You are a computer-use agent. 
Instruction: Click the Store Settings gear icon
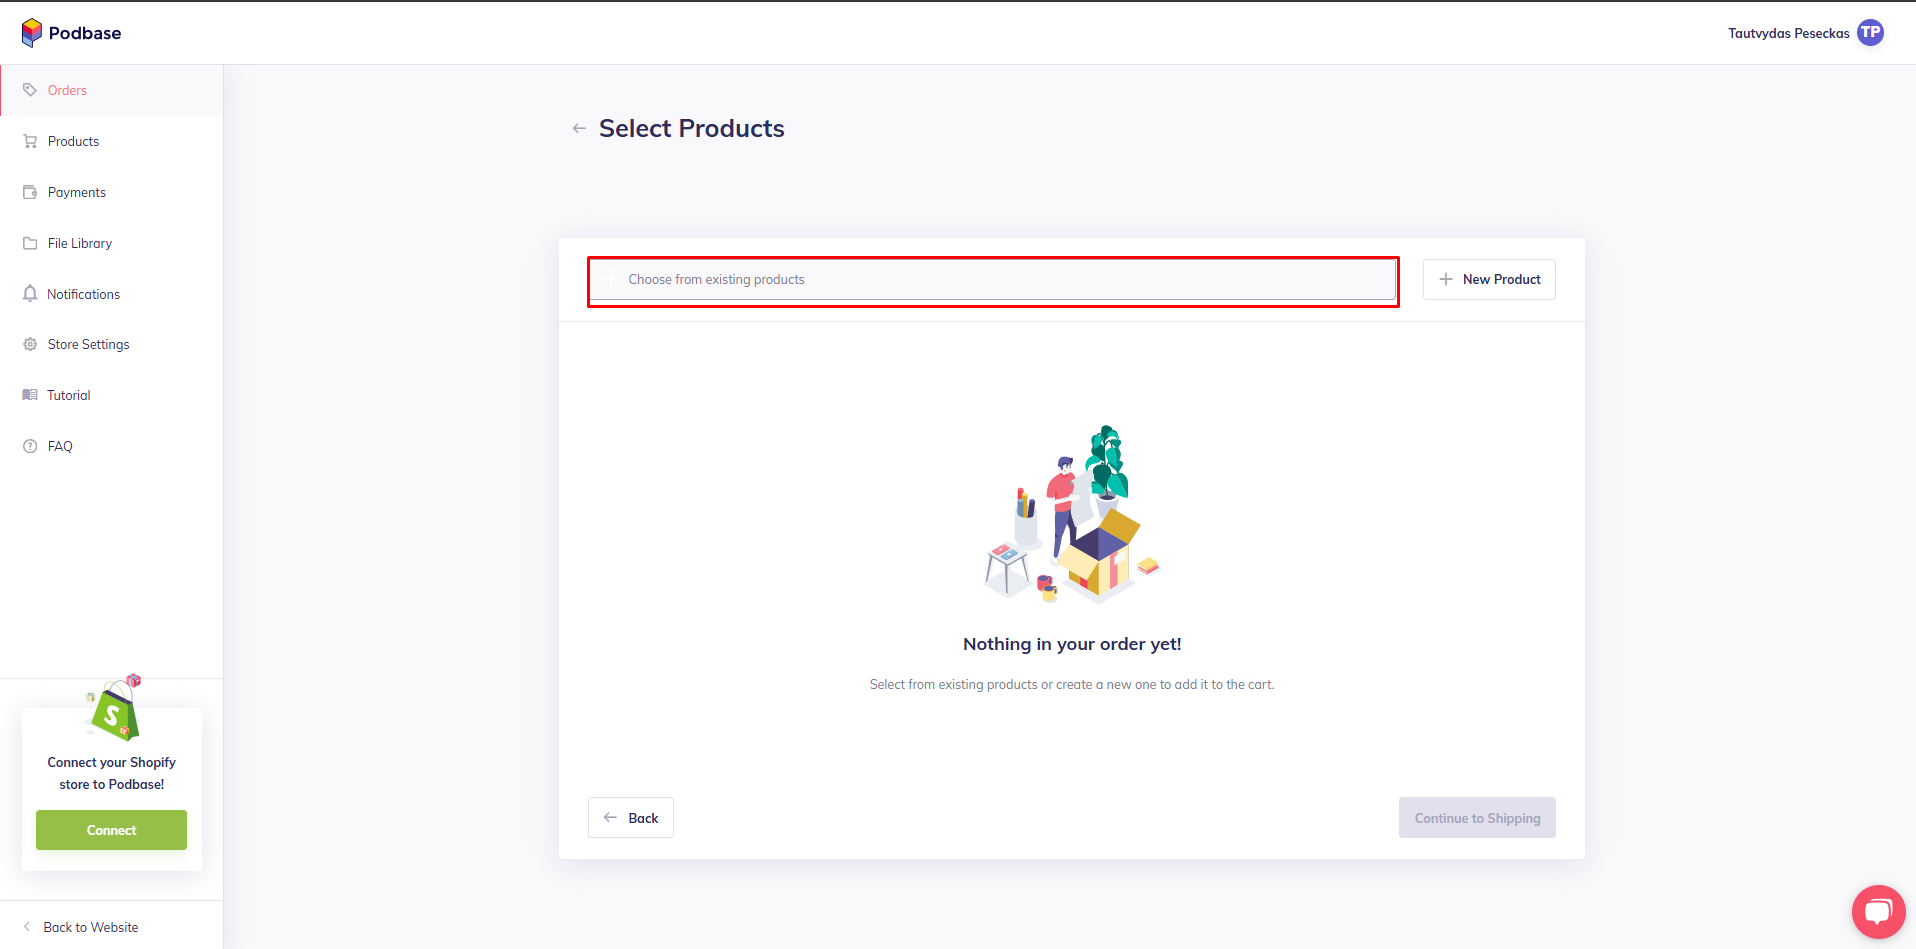[x=30, y=344]
